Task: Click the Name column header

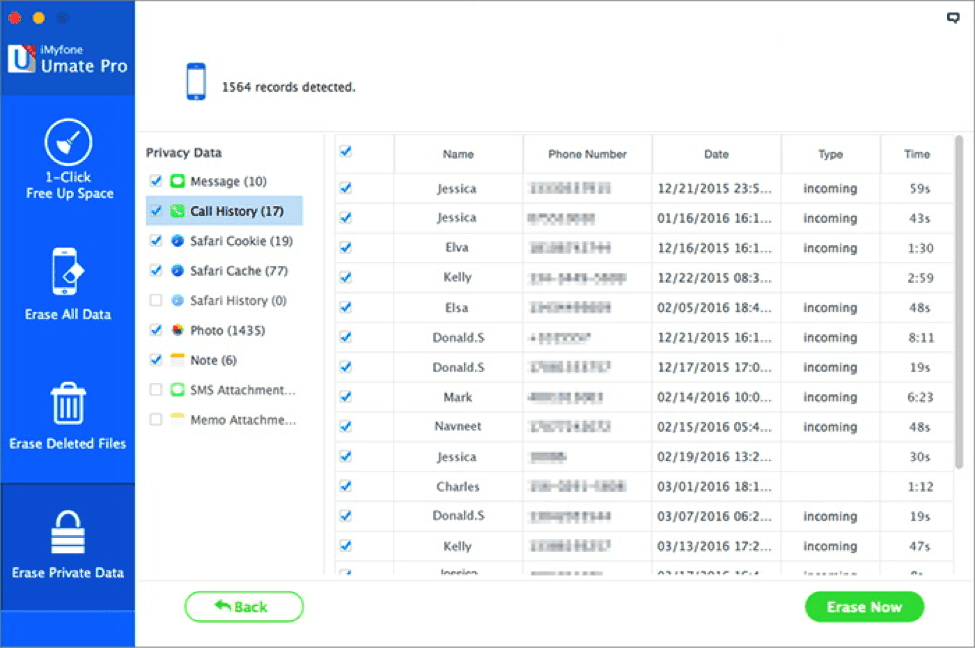Action: [x=458, y=154]
